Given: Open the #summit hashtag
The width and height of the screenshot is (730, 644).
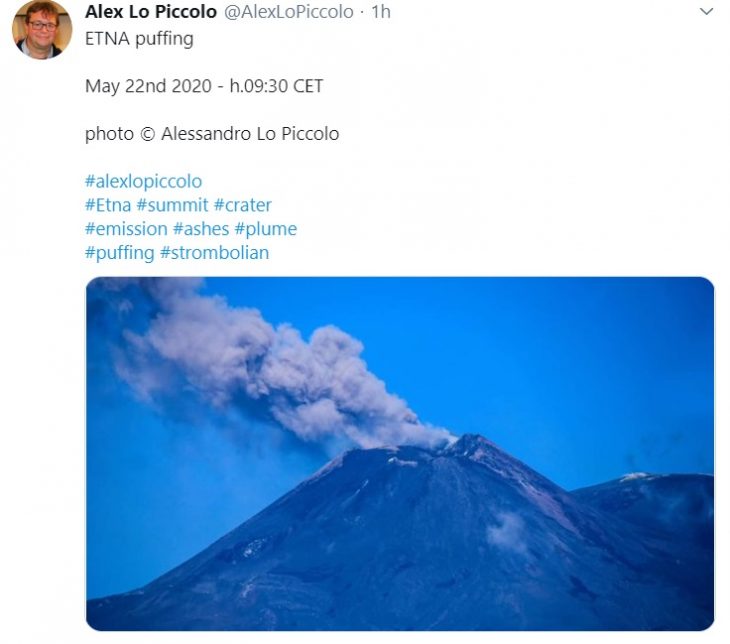Looking at the screenshot, I should [172, 205].
